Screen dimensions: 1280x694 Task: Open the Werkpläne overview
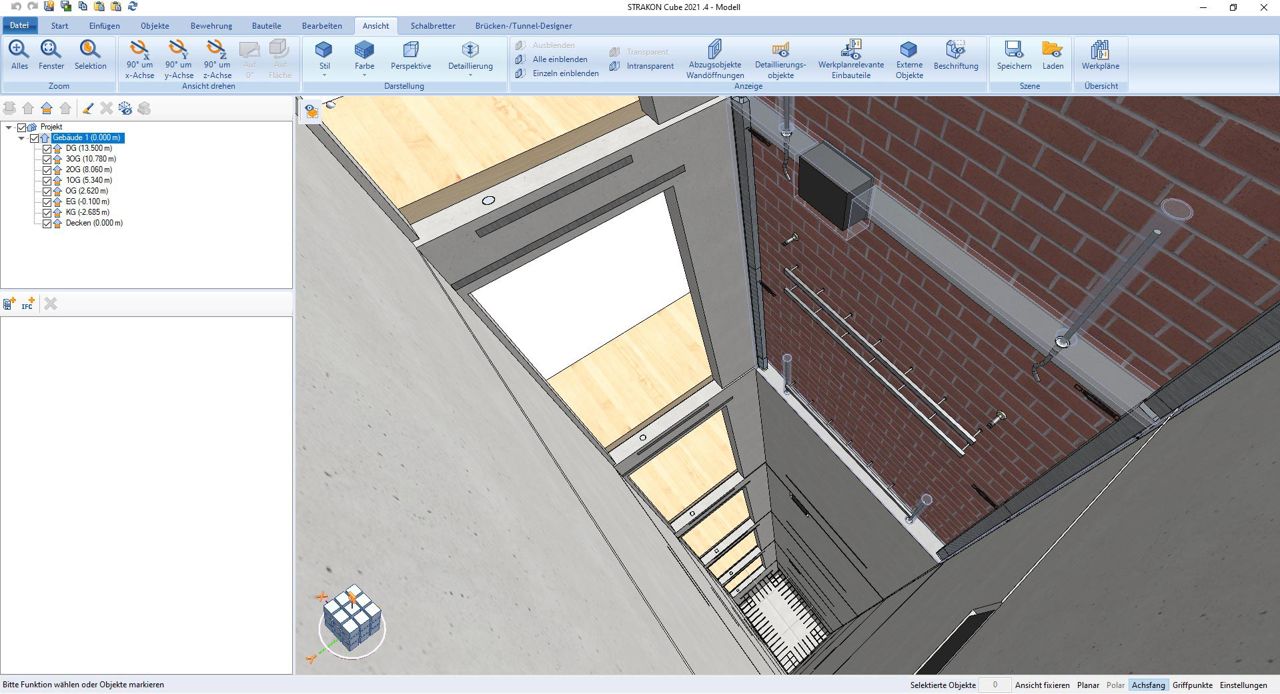1100,50
